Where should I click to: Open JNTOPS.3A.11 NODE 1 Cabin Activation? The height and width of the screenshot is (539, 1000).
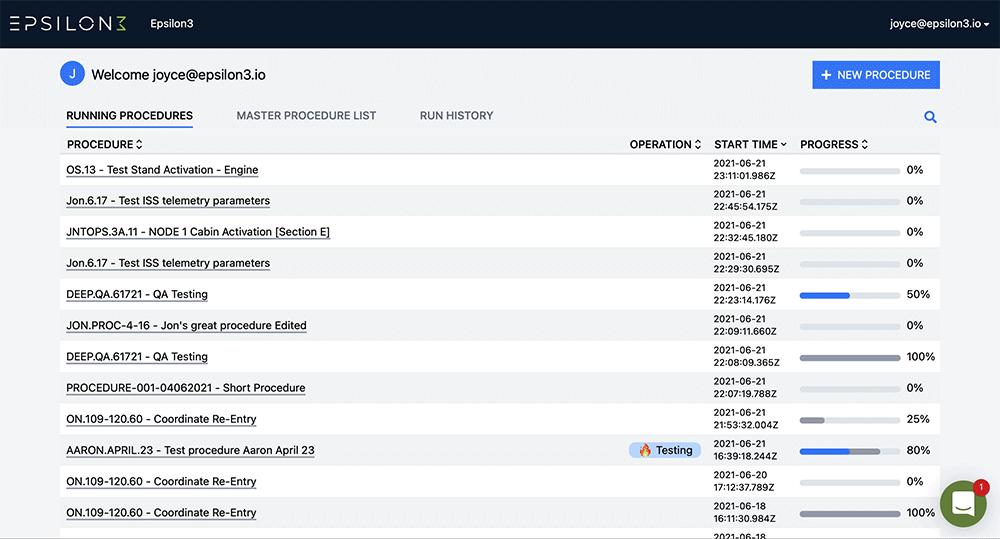click(x=198, y=232)
